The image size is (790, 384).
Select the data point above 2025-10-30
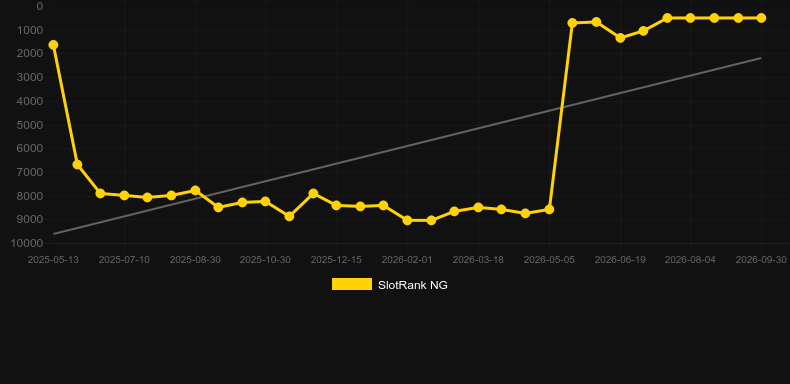pos(266,201)
